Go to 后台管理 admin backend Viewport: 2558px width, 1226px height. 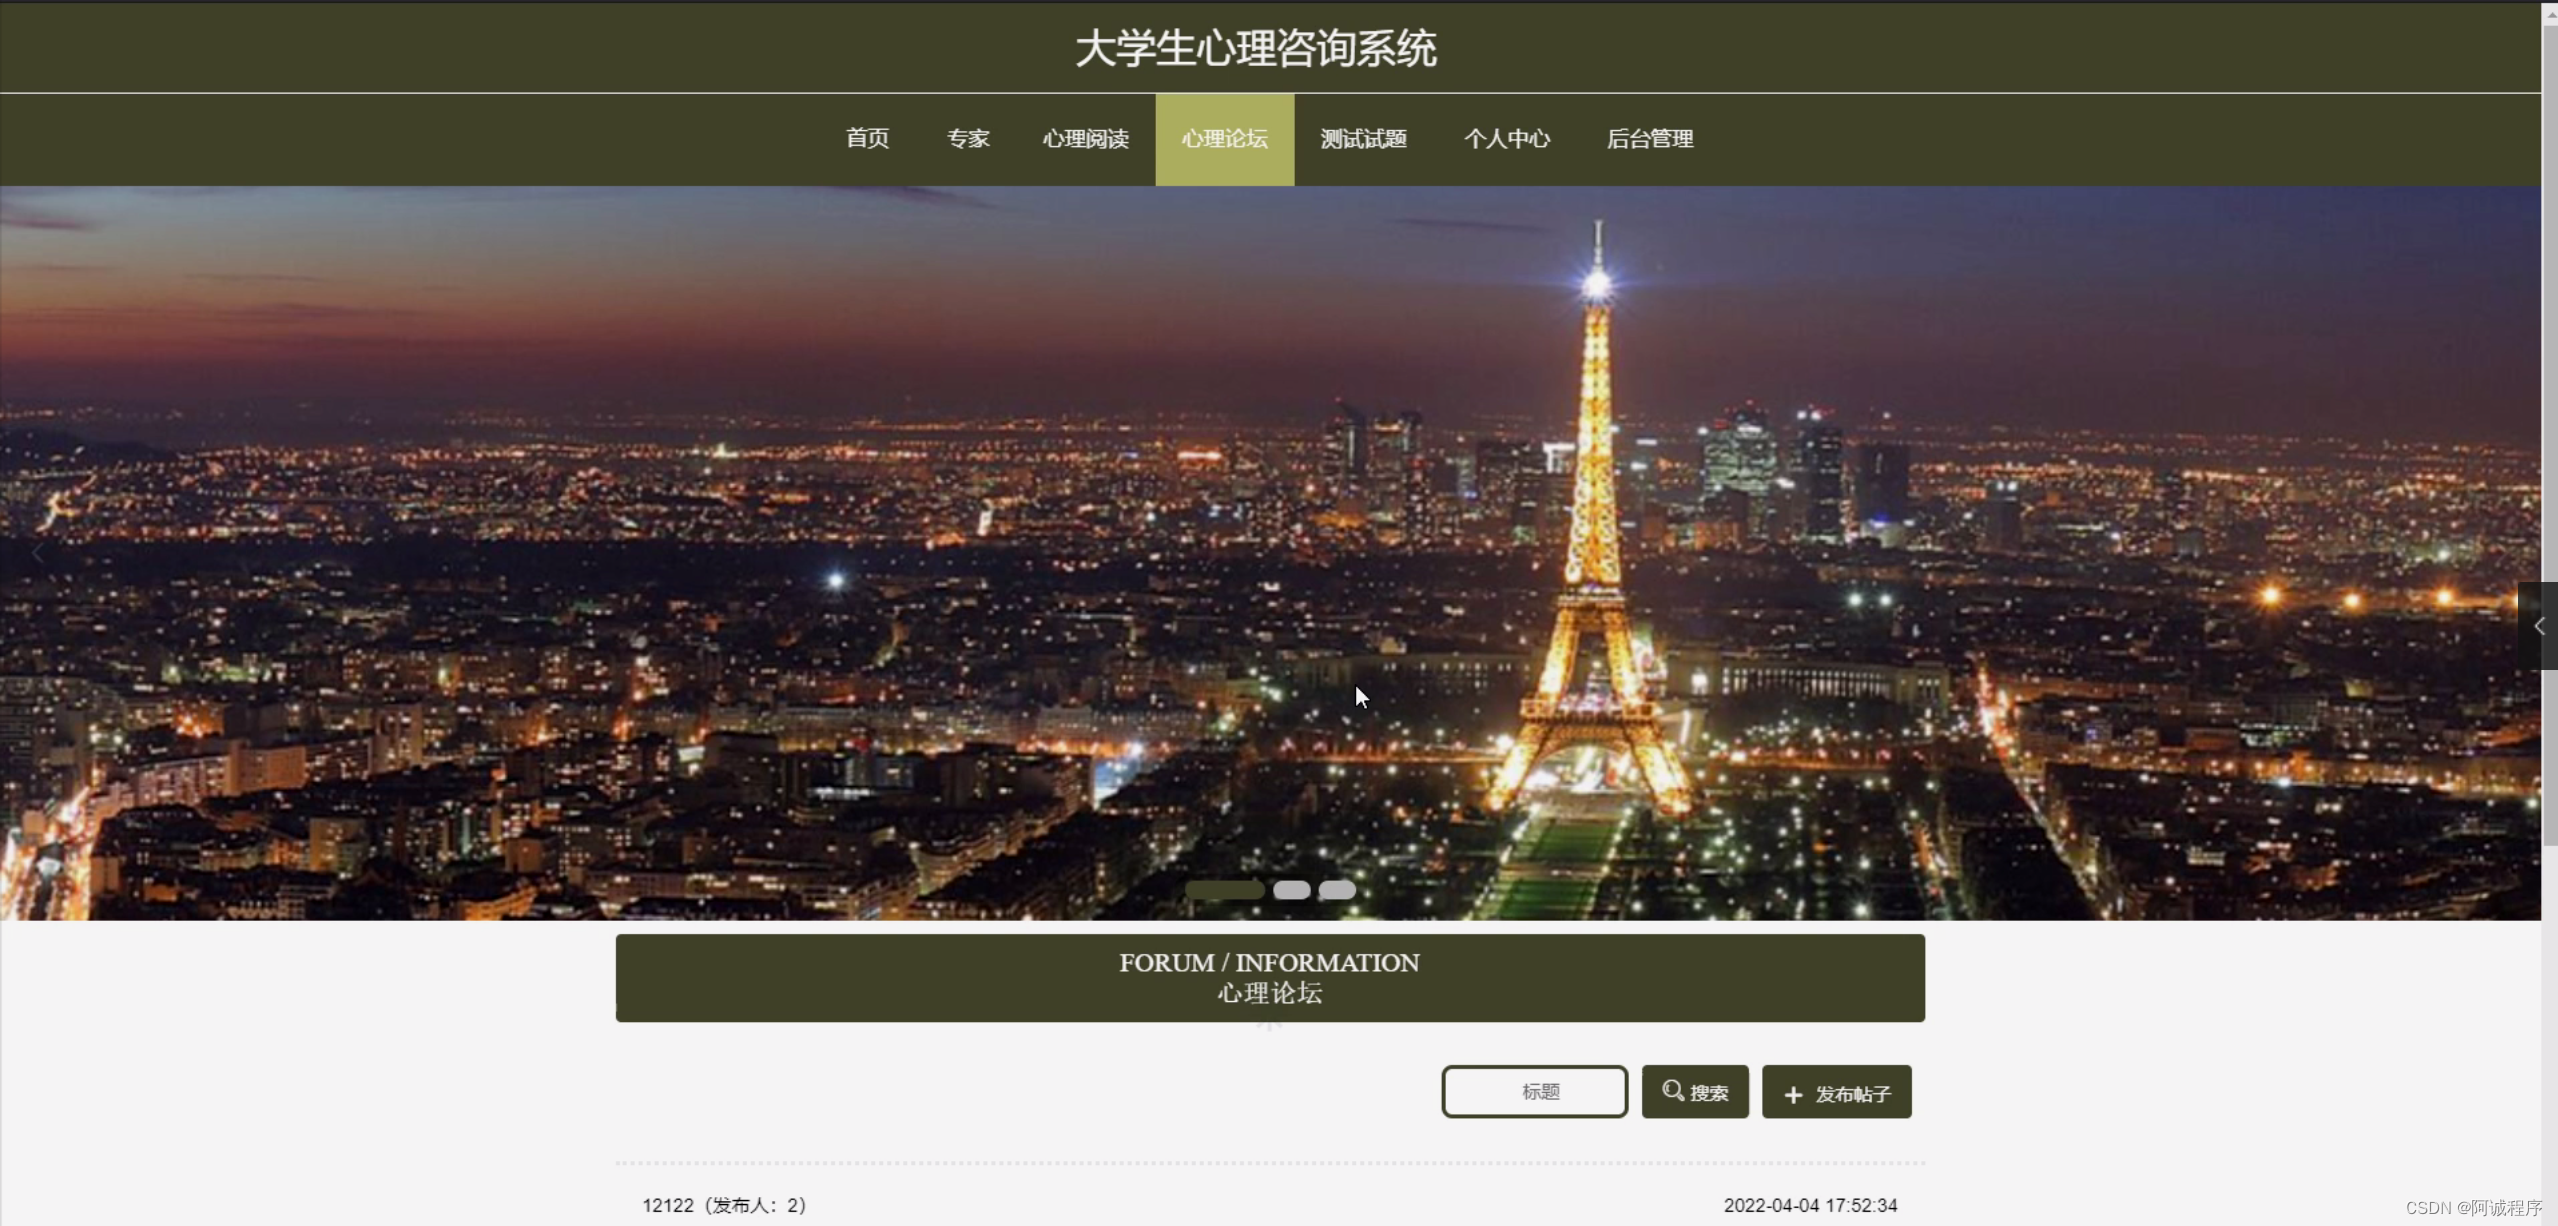click(x=1649, y=139)
